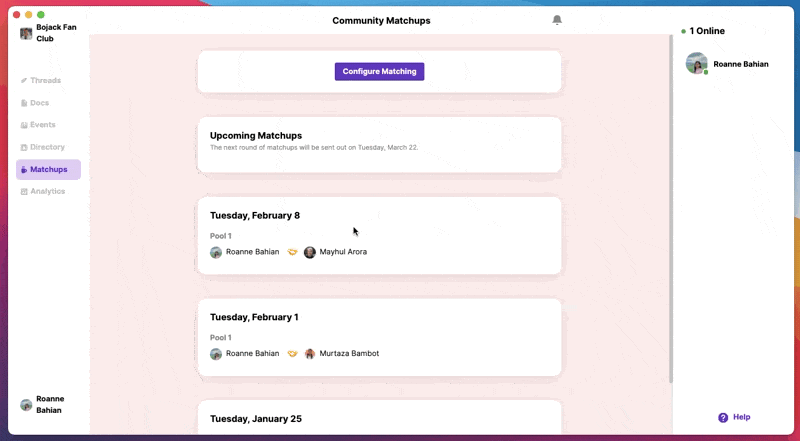The width and height of the screenshot is (800, 441).
Task: Click the Analytics chart icon in sidebar
Action: coord(23,191)
